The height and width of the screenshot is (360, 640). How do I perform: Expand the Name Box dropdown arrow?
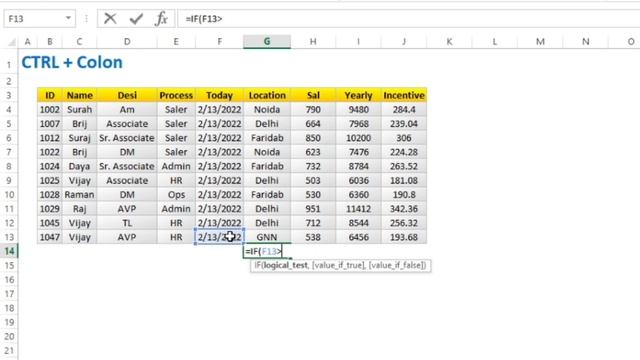click(x=68, y=18)
